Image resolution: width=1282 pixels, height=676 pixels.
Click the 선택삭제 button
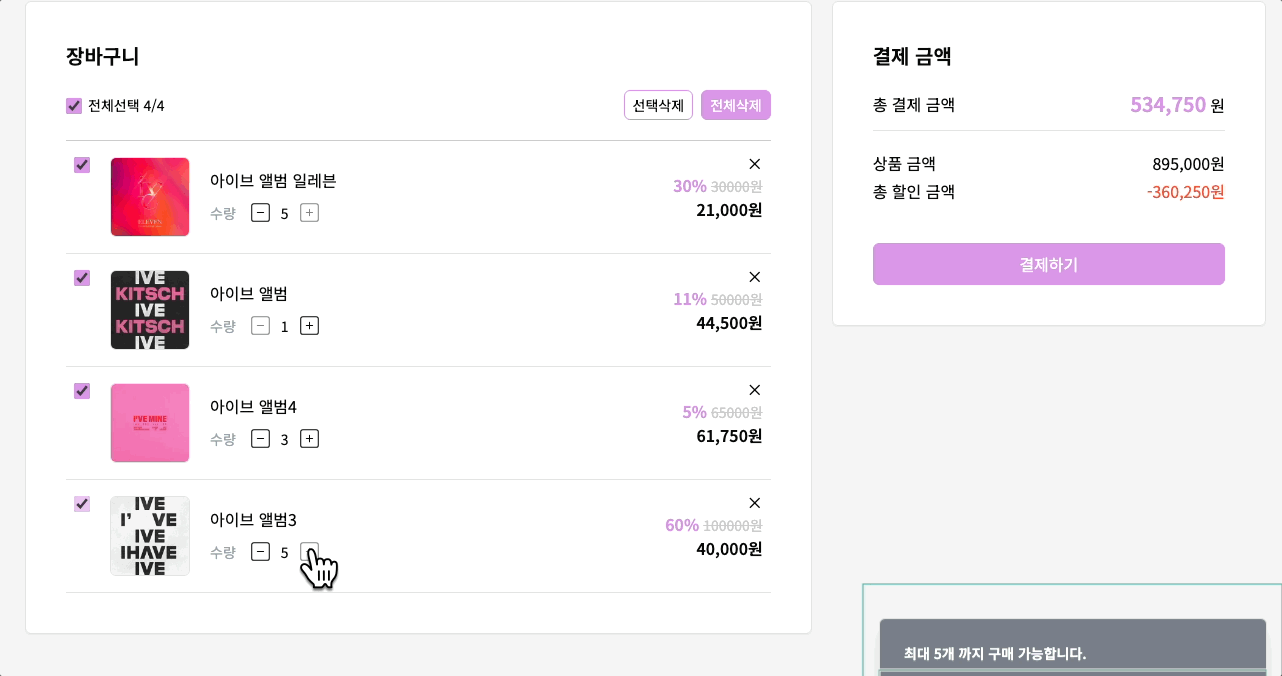658,105
